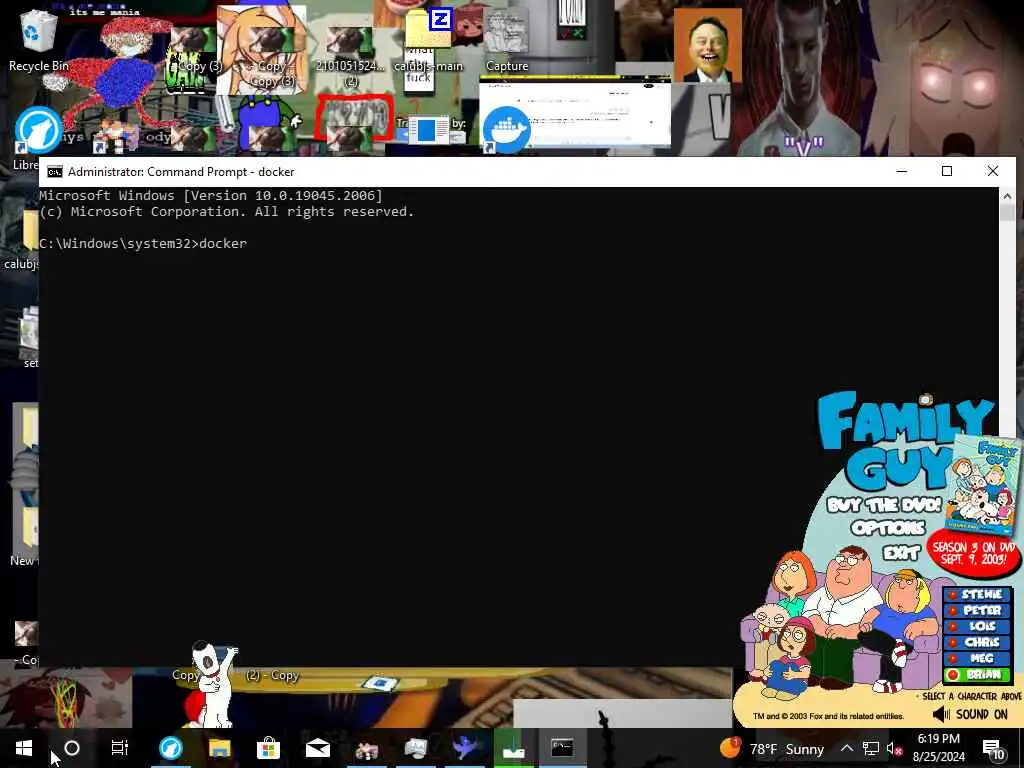Select Chris in the Family Guy widget
This screenshot has height=768, width=1024.
pyautogui.click(x=976, y=643)
